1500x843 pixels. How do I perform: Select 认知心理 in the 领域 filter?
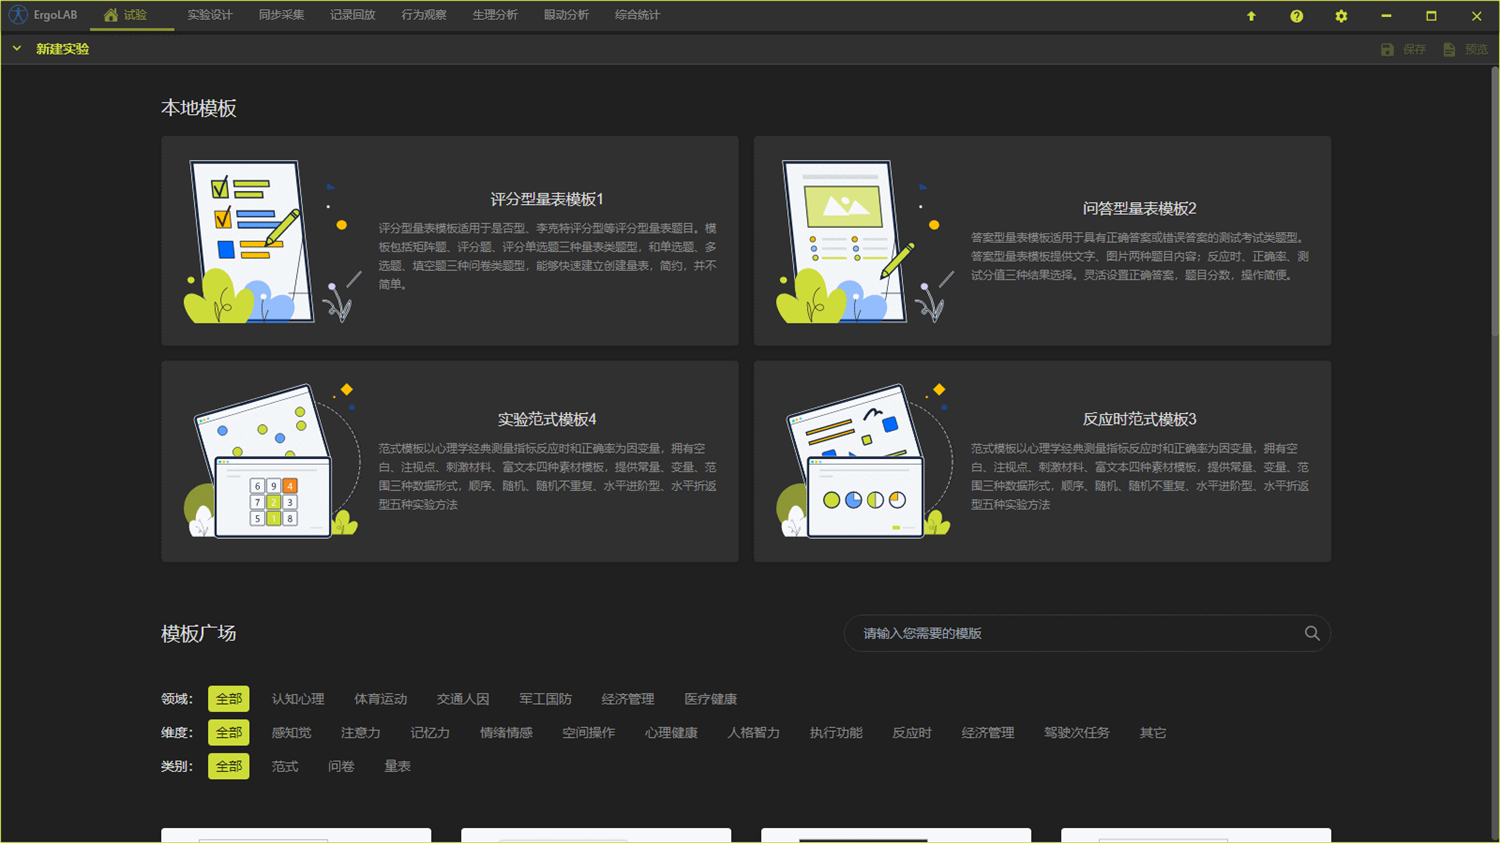[x=298, y=699]
